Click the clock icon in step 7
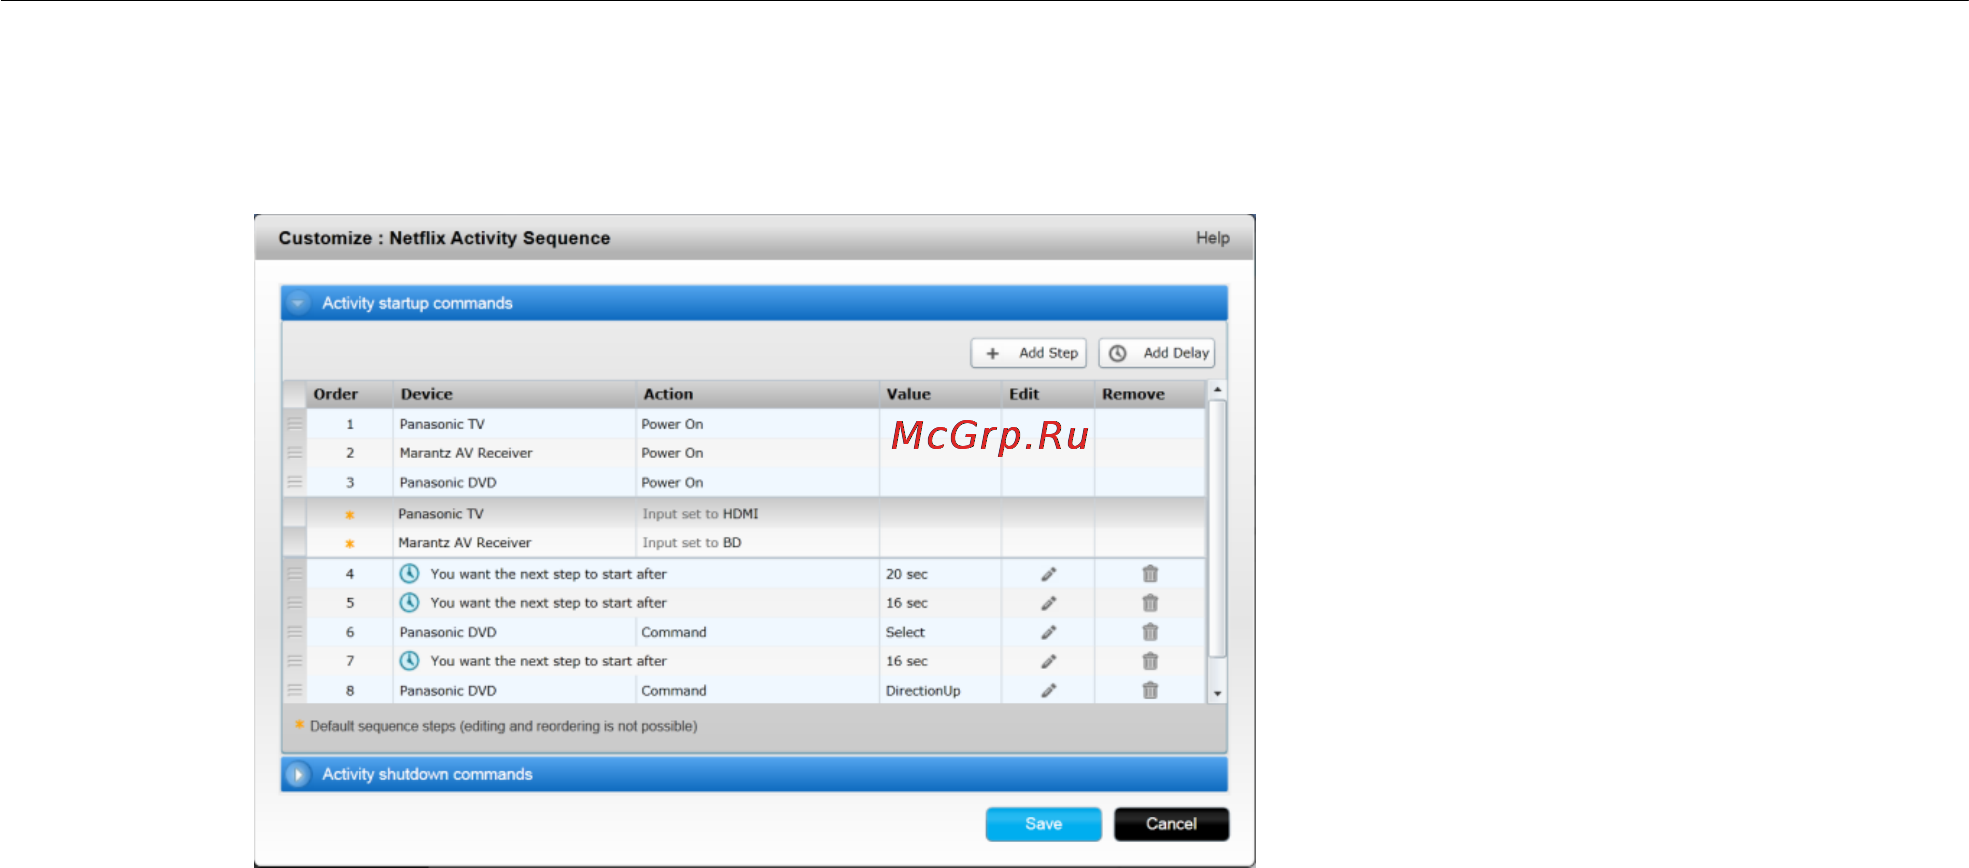 point(409,661)
